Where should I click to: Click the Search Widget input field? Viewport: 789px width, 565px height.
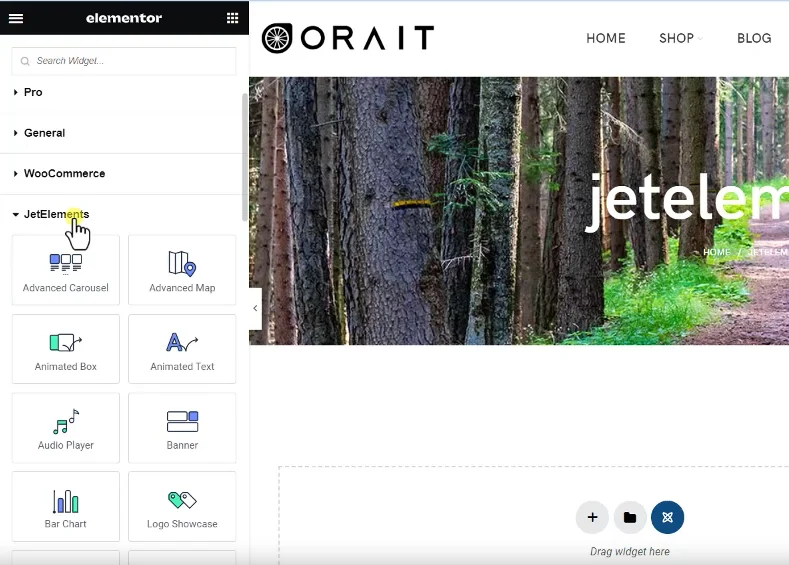pos(124,61)
